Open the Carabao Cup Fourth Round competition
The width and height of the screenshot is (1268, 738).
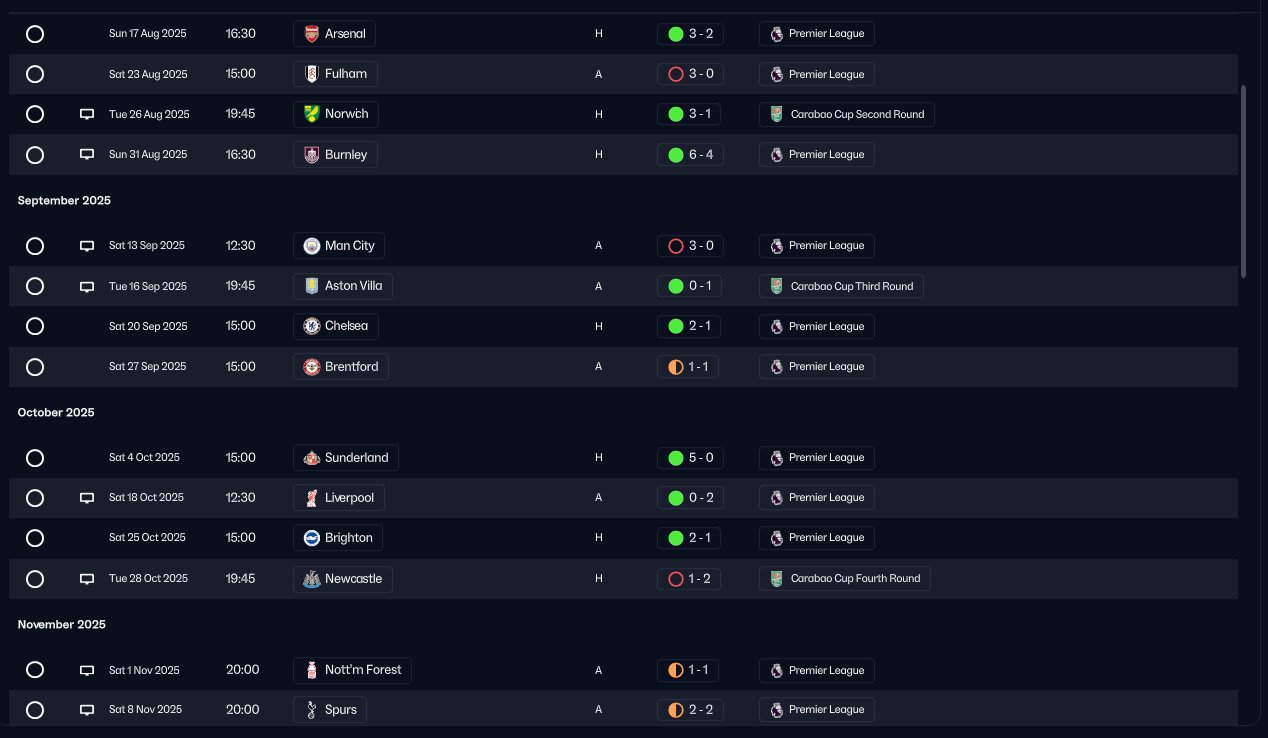pos(845,579)
